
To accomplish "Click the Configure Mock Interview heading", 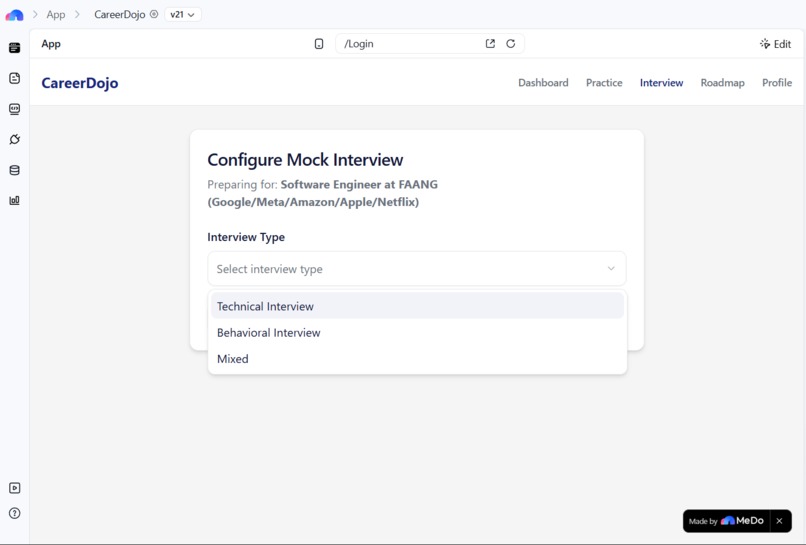I will [x=305, y=160].
